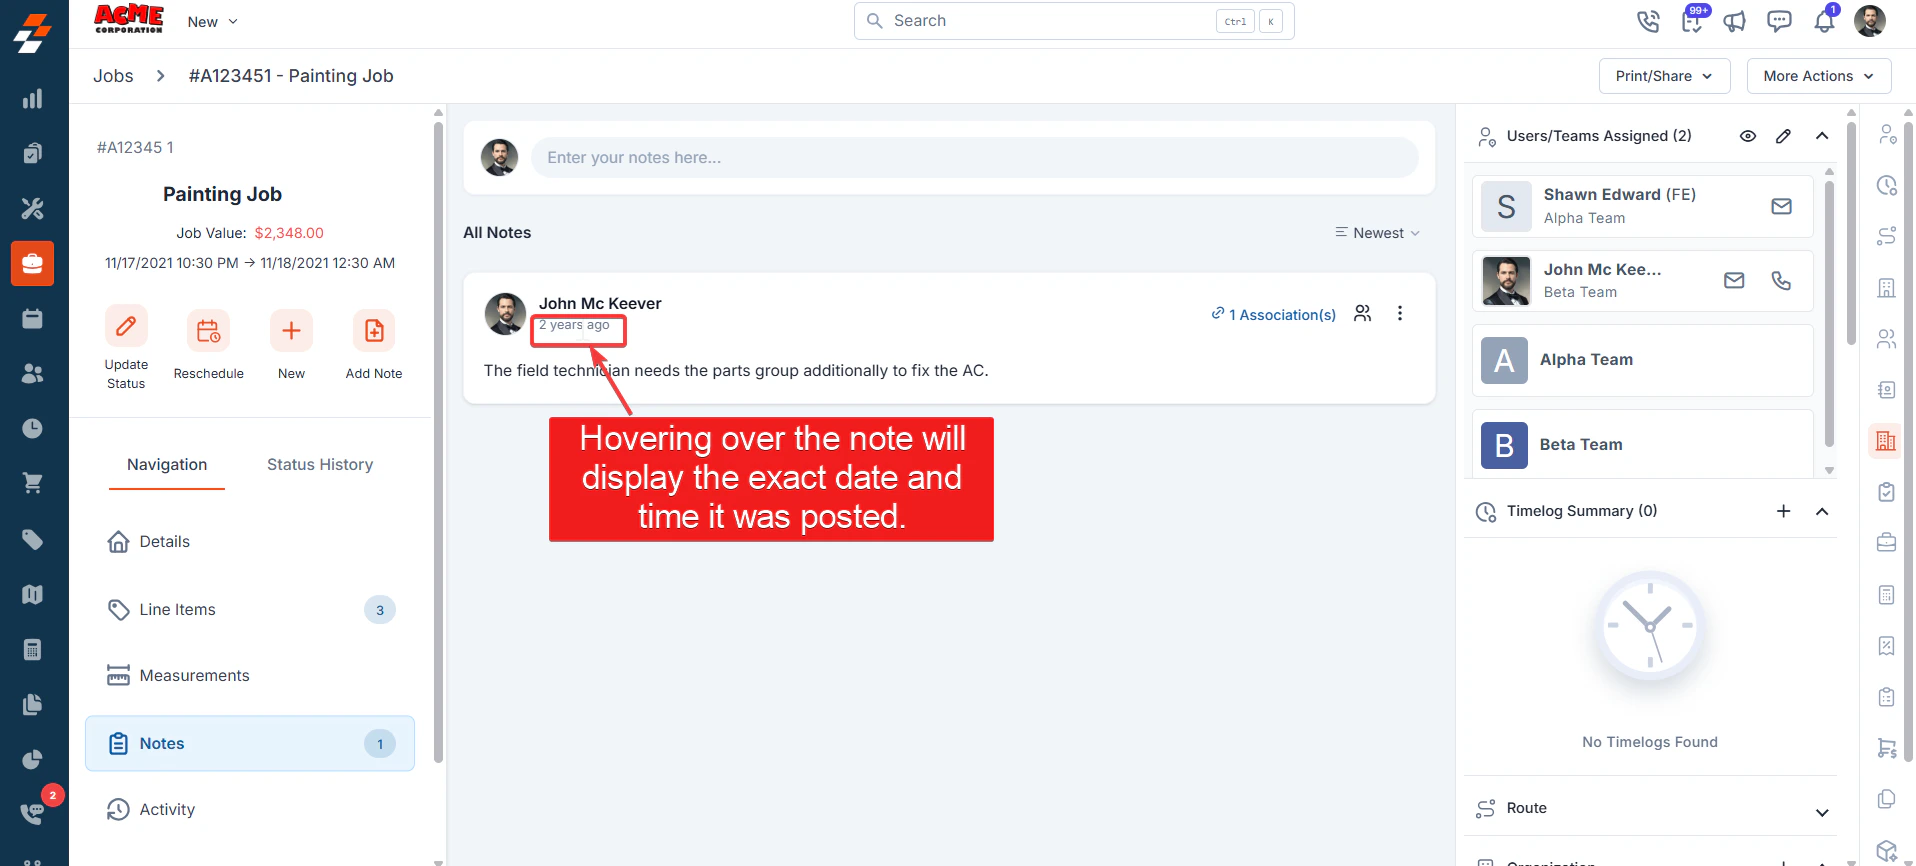The width and height of the screenshot is (1916, 866).
Task: Open the note's users icon beside associations
Action: click(1362, 313)
